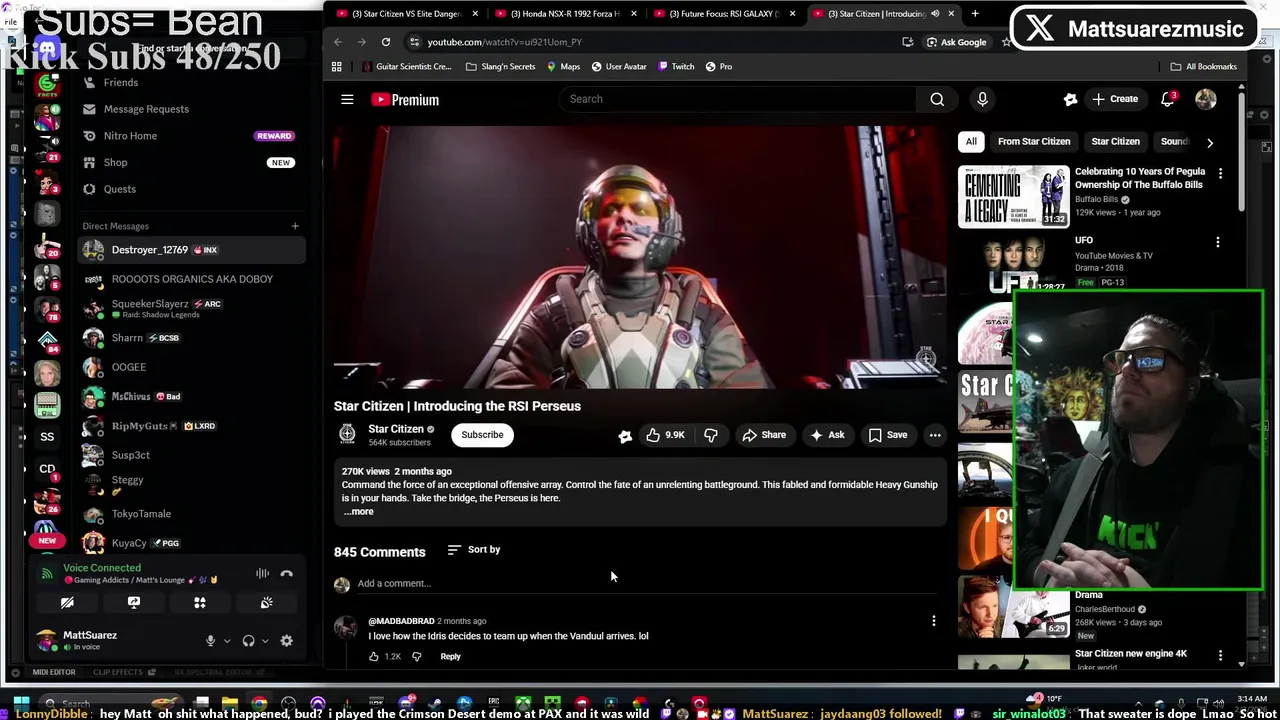The width and height of the screenshot is (1280, 720).
Task: Open the Discord soundboard
Action: click(x=266, y=603)
